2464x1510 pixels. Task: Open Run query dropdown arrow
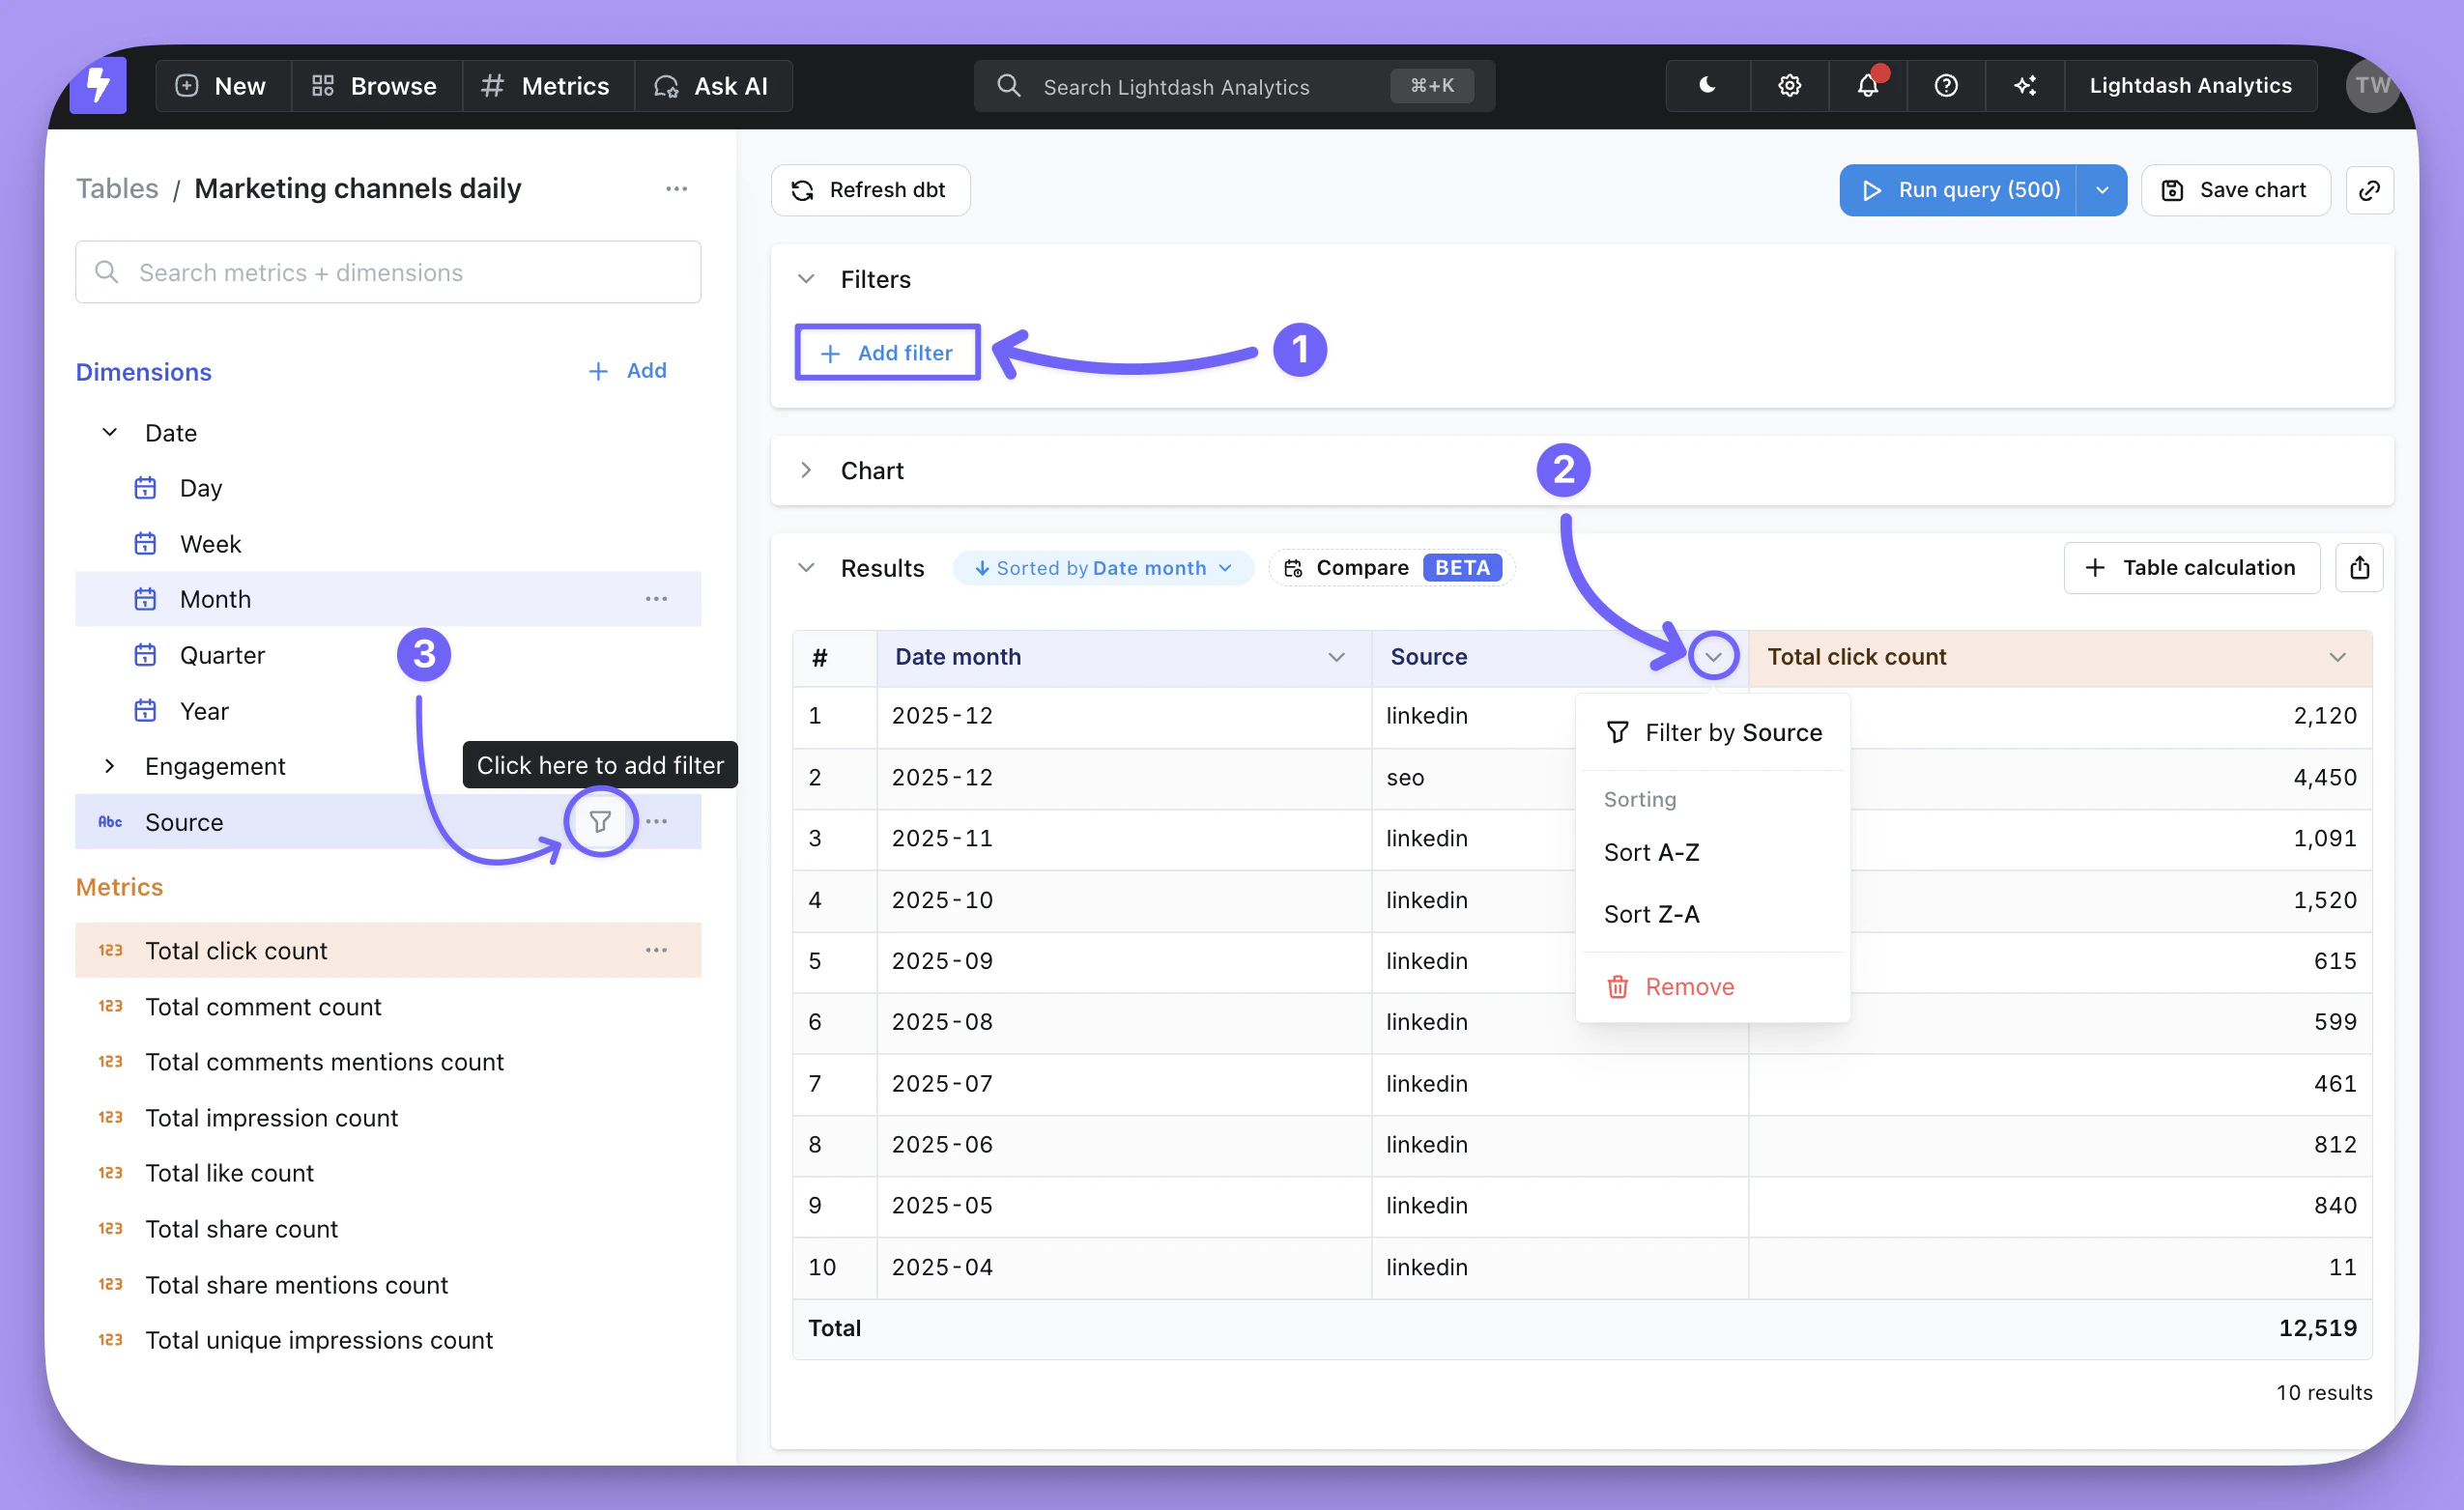coord(2101,190)
